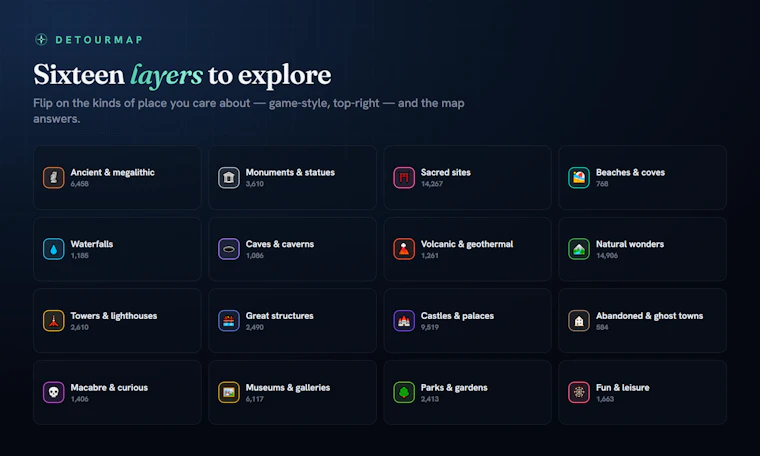Select the 'Natural wonders' label

click(x=630, y=244)
